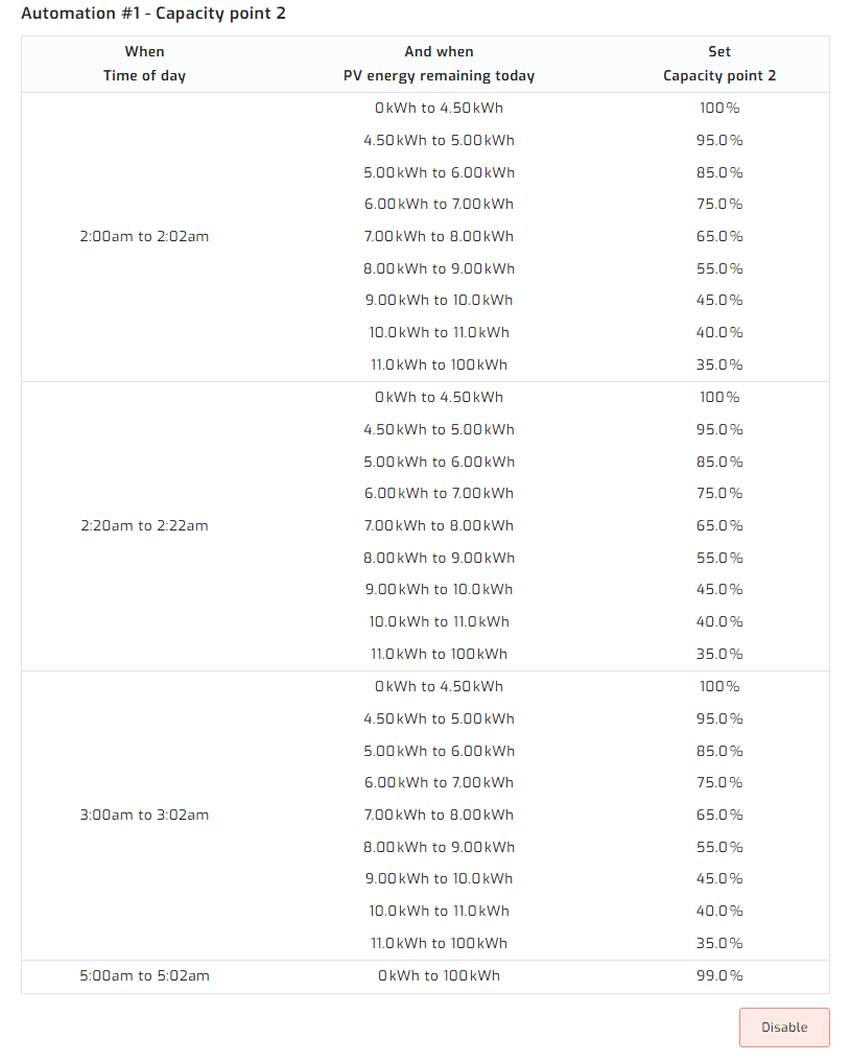Image resolution: width=850 pixels, height=1063 pixels.
Task: Click 40.0% in the 2:00am time block
Action: click(x=719, y=333)
